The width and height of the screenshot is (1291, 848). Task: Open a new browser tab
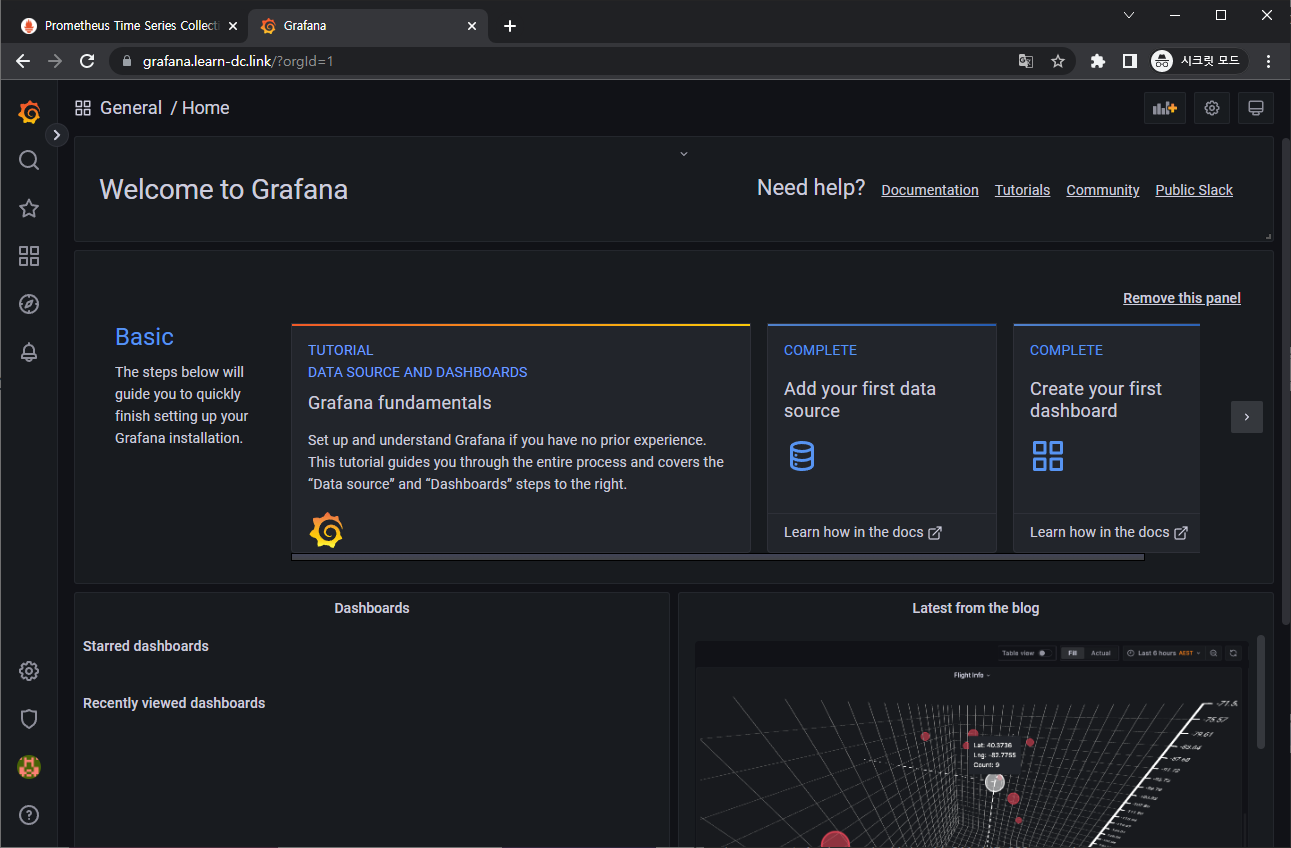point(510,26)
